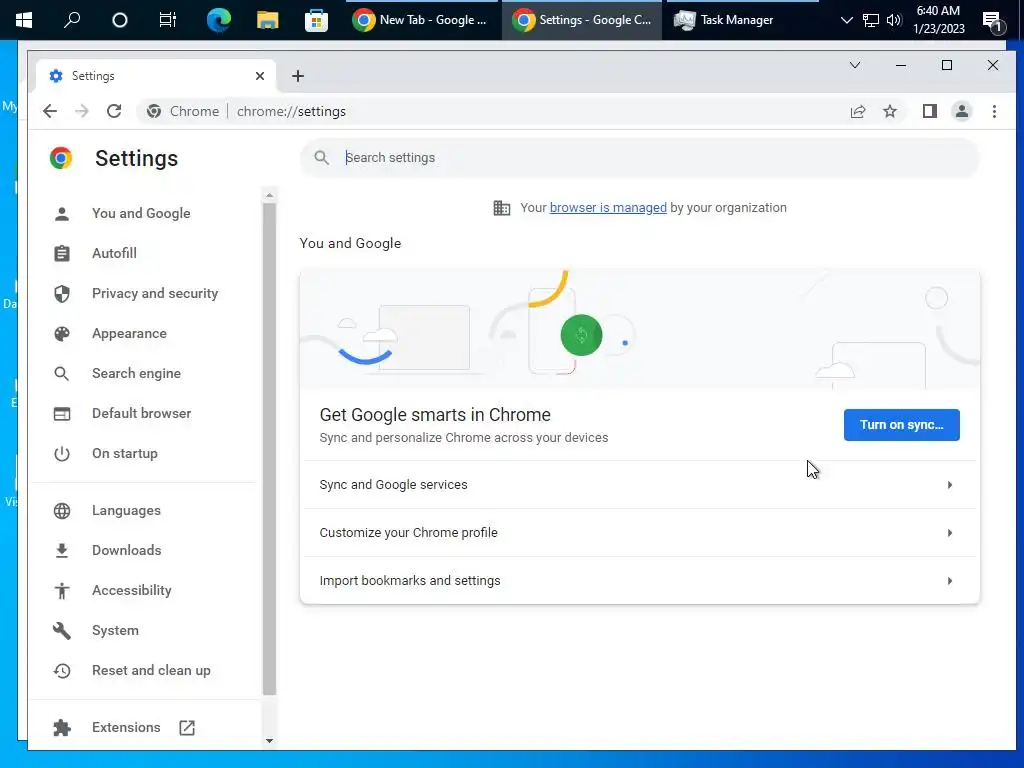Click the On startup power icon
The height and width of the screenshot is (768, 1024).
[x=62, y=454]
